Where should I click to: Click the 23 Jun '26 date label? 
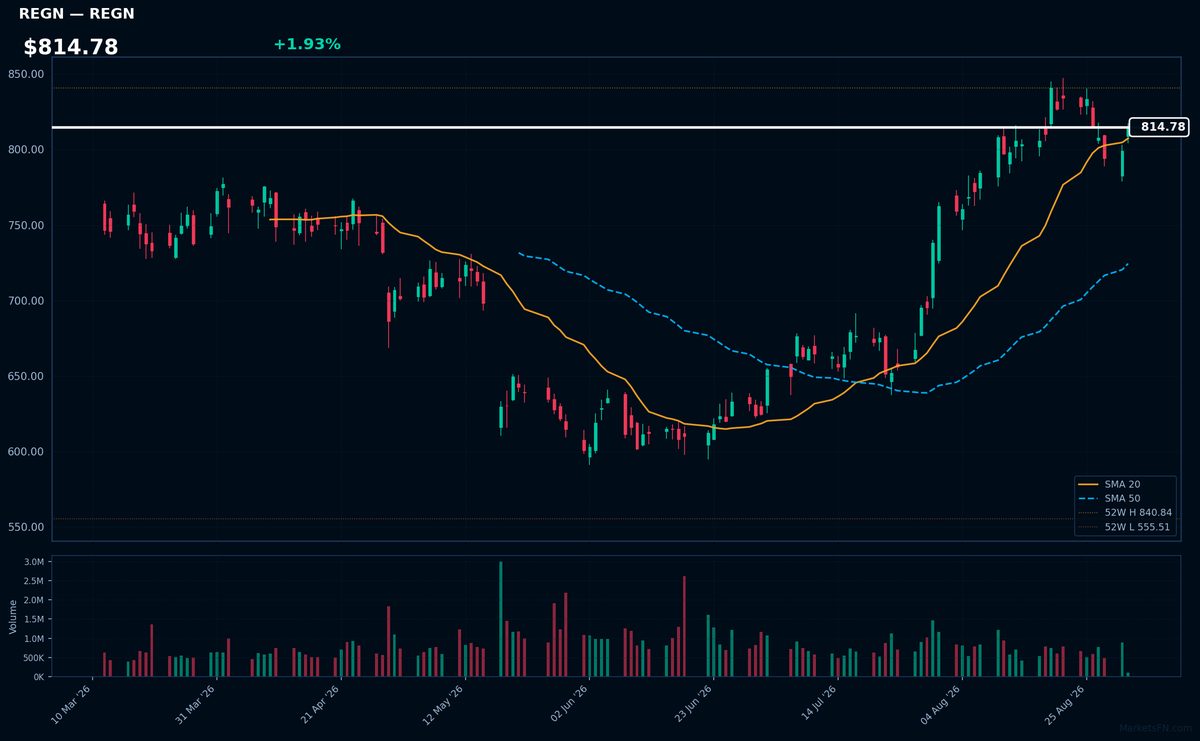692,703
